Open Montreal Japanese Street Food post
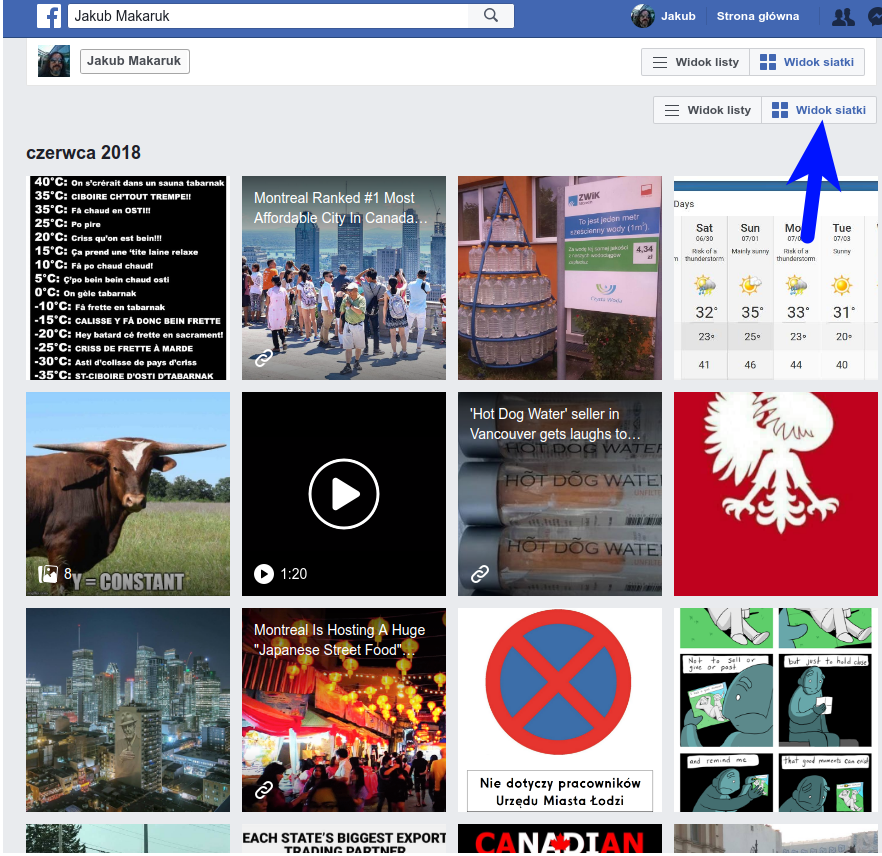 344,710
